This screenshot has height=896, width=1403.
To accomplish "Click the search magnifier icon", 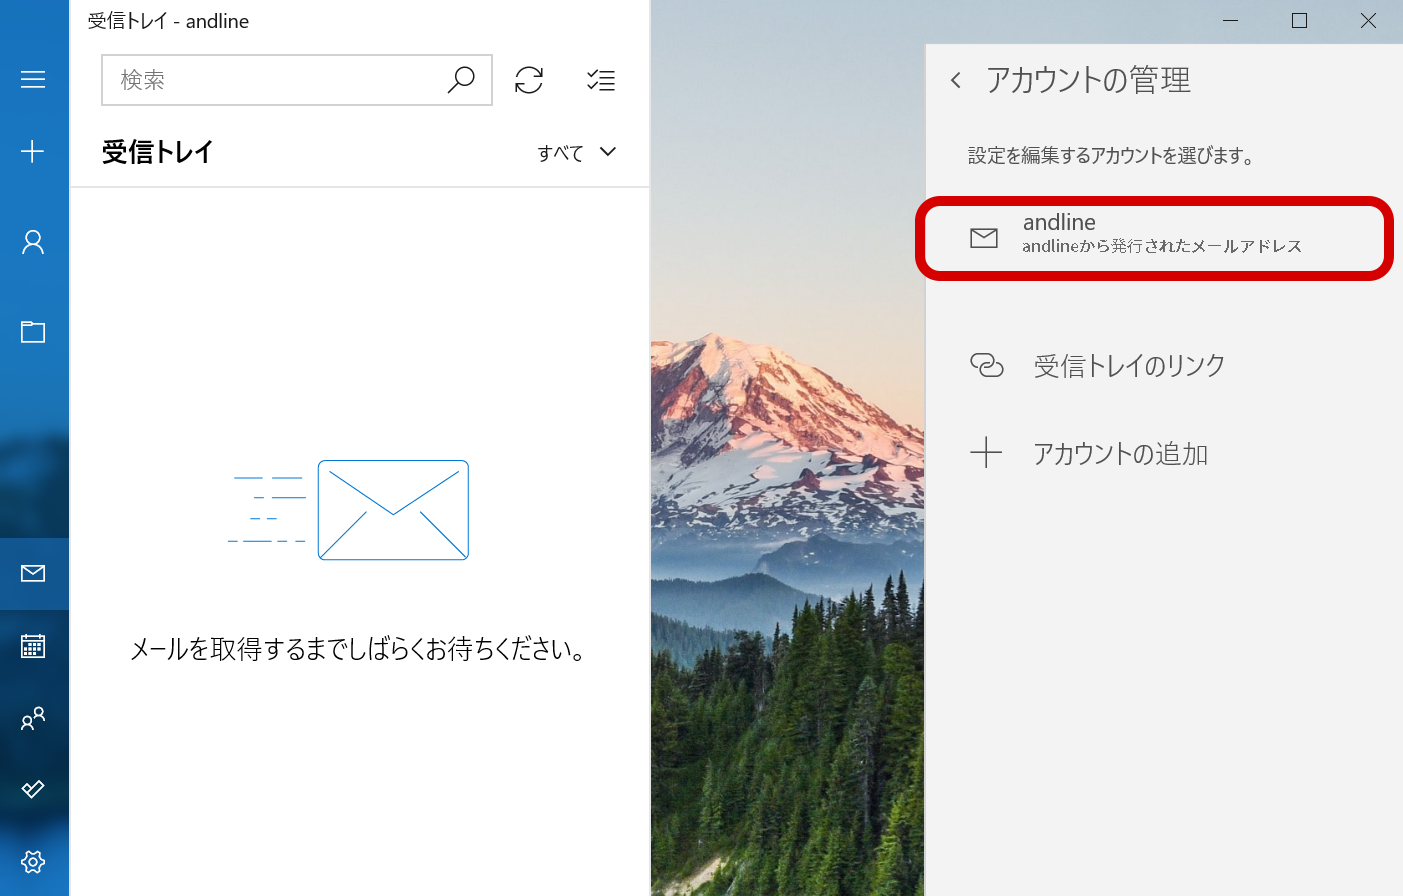I will (461, 80).
